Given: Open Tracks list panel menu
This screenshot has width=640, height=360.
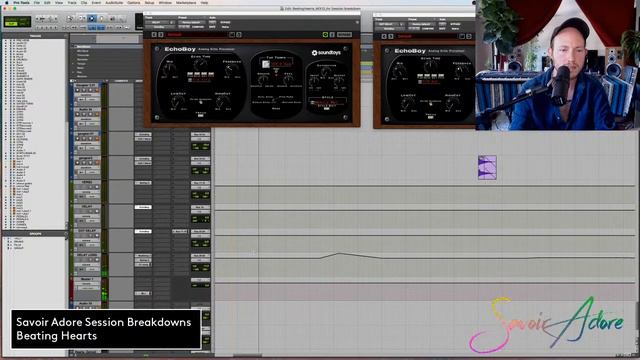Looking at the screenshot, I should [66, 36].
